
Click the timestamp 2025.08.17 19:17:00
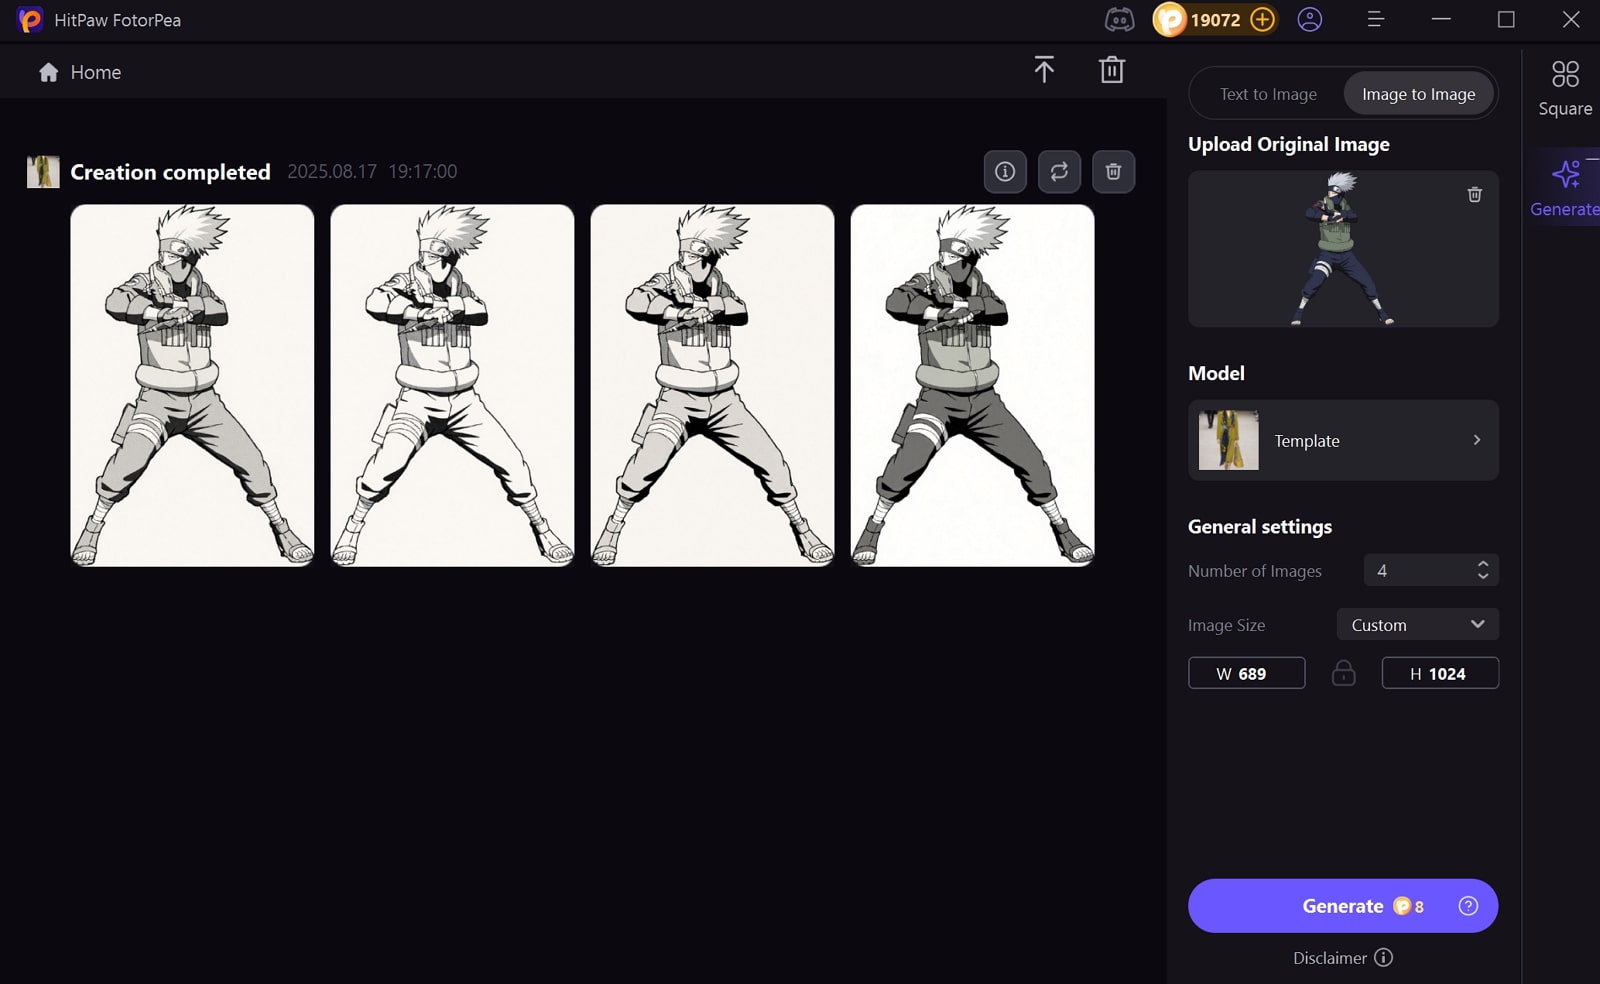click(372, 171)
